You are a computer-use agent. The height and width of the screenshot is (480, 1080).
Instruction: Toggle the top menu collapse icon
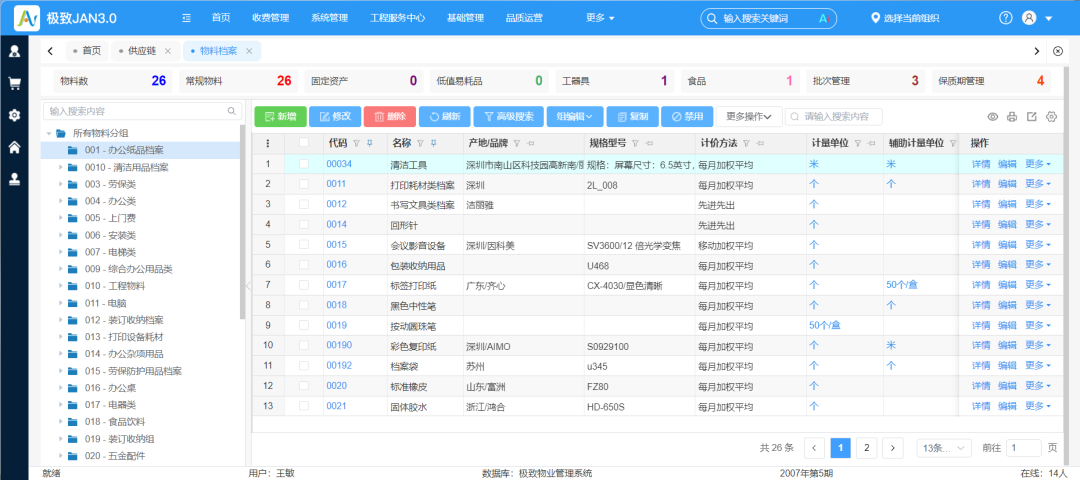186,19
